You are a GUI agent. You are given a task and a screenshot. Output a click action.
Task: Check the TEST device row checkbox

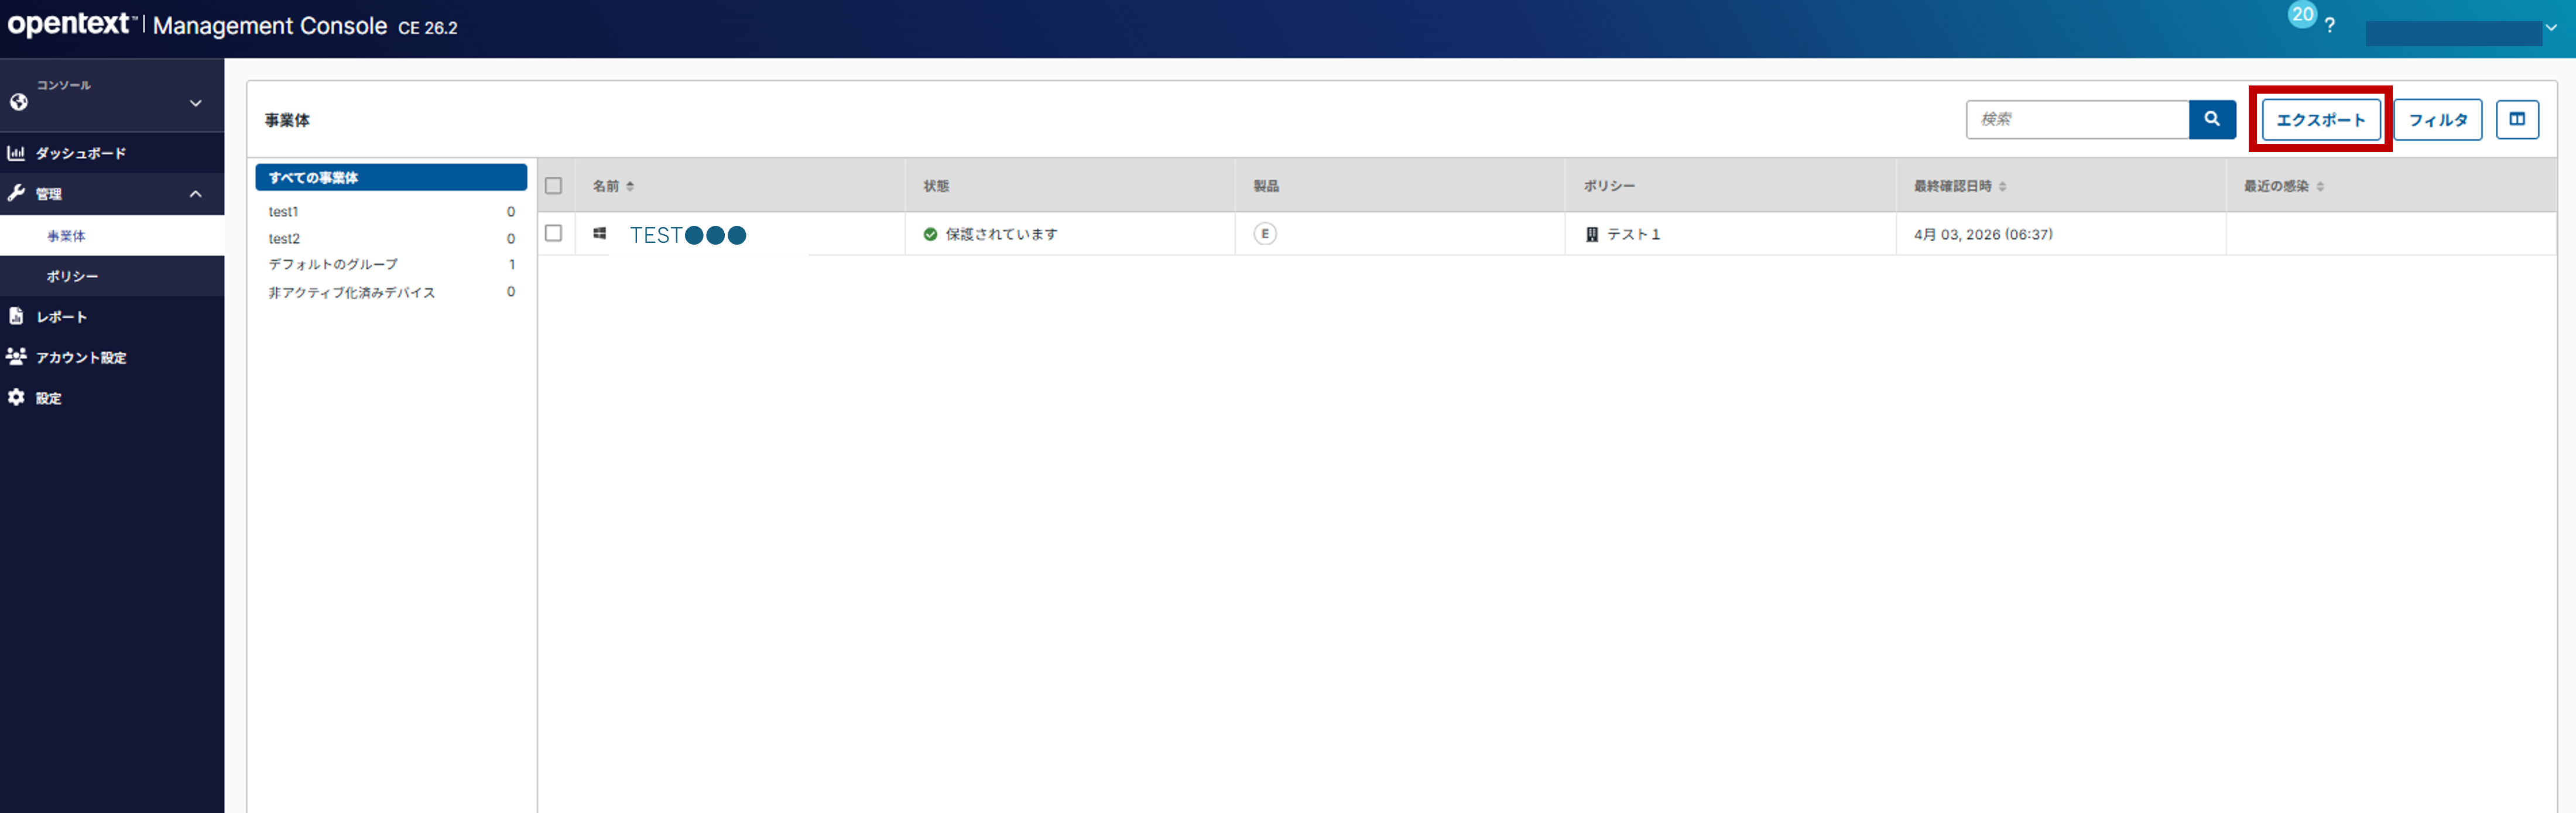coord(553,233)
